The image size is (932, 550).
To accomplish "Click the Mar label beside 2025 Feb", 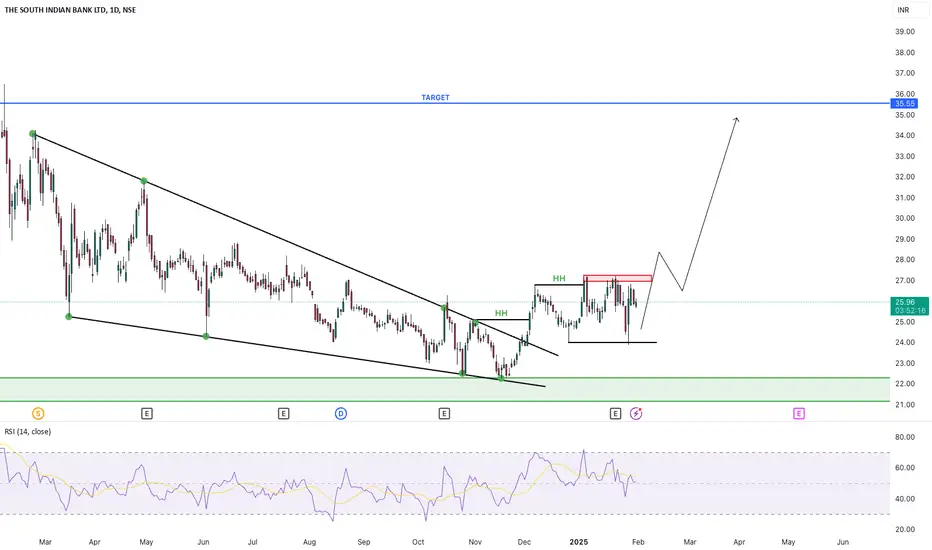I will (690, 542).
